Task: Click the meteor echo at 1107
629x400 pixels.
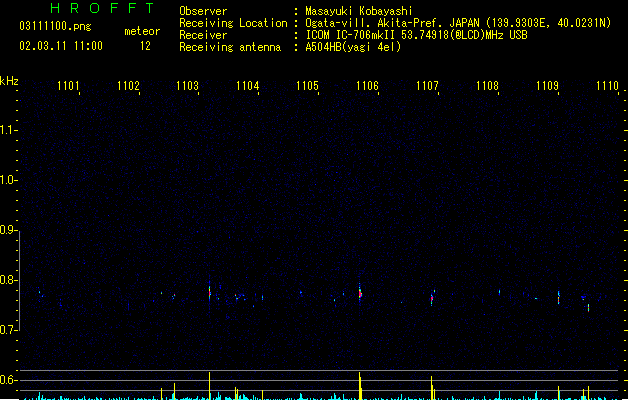Action: tap(432, 298)
